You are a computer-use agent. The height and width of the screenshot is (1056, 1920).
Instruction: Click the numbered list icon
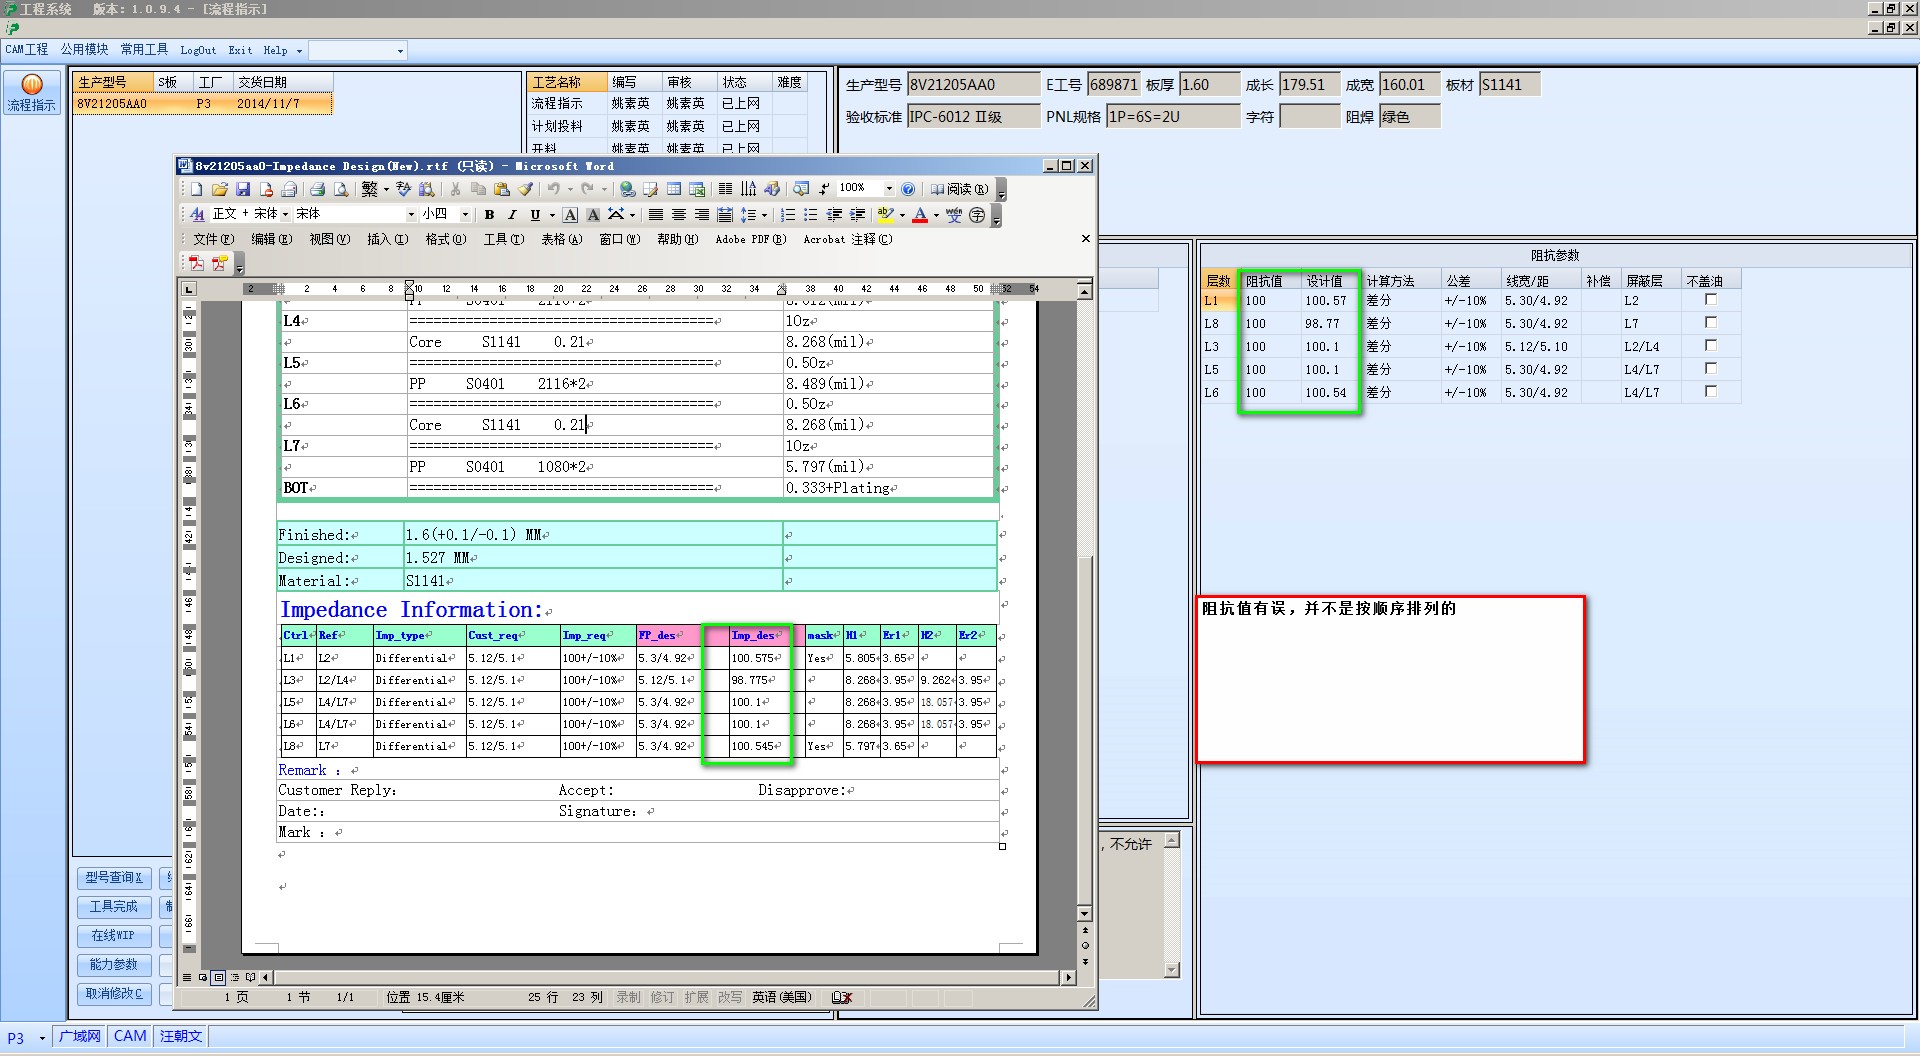coord(788,215)
